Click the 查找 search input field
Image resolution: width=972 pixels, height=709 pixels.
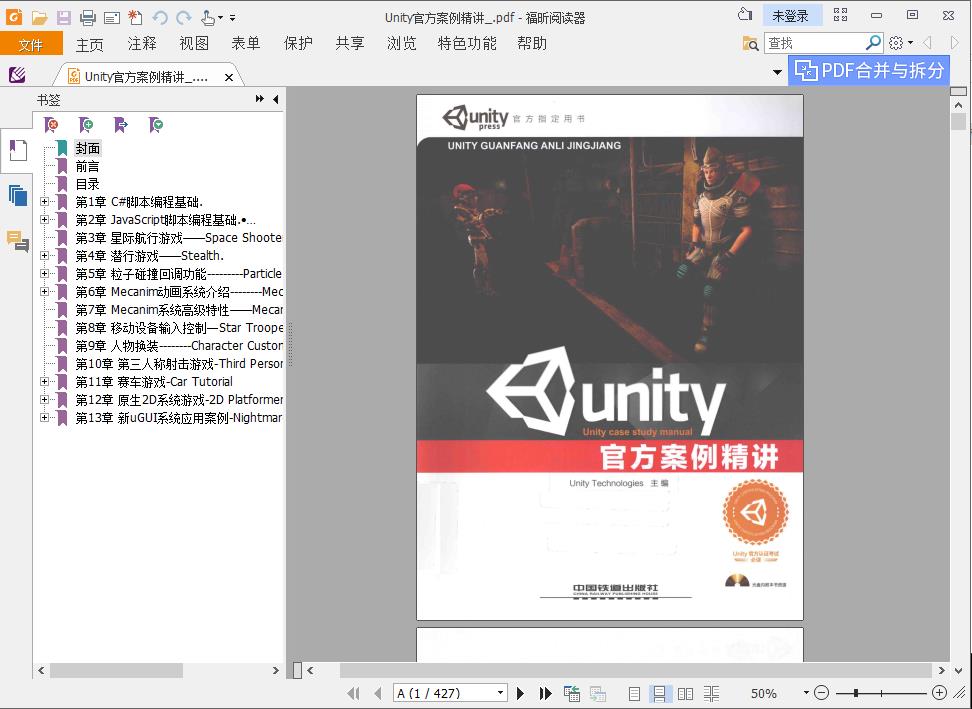pyautogui.click(x=814, y=43)
